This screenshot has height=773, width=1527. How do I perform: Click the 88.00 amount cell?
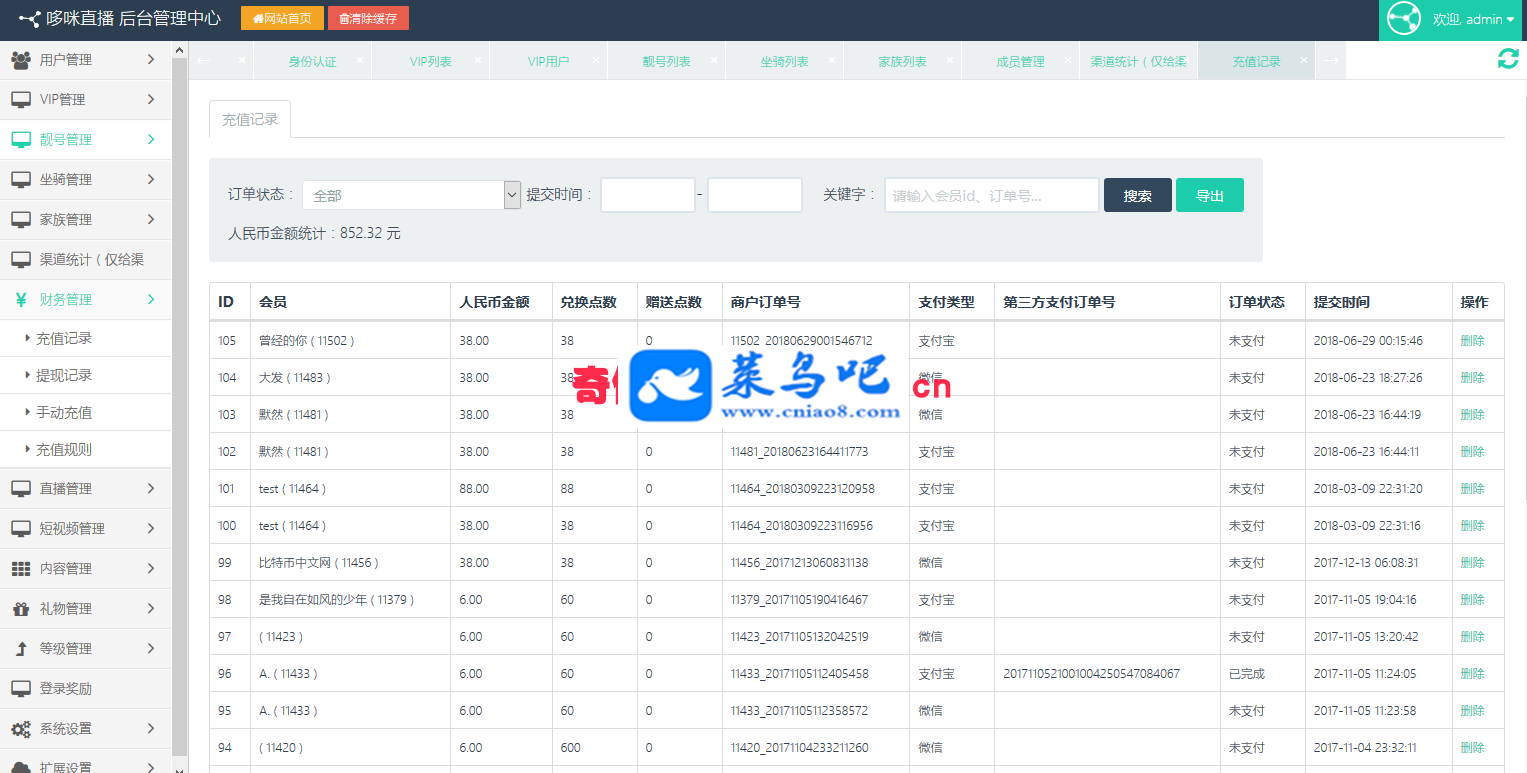[x=474, y=488]
